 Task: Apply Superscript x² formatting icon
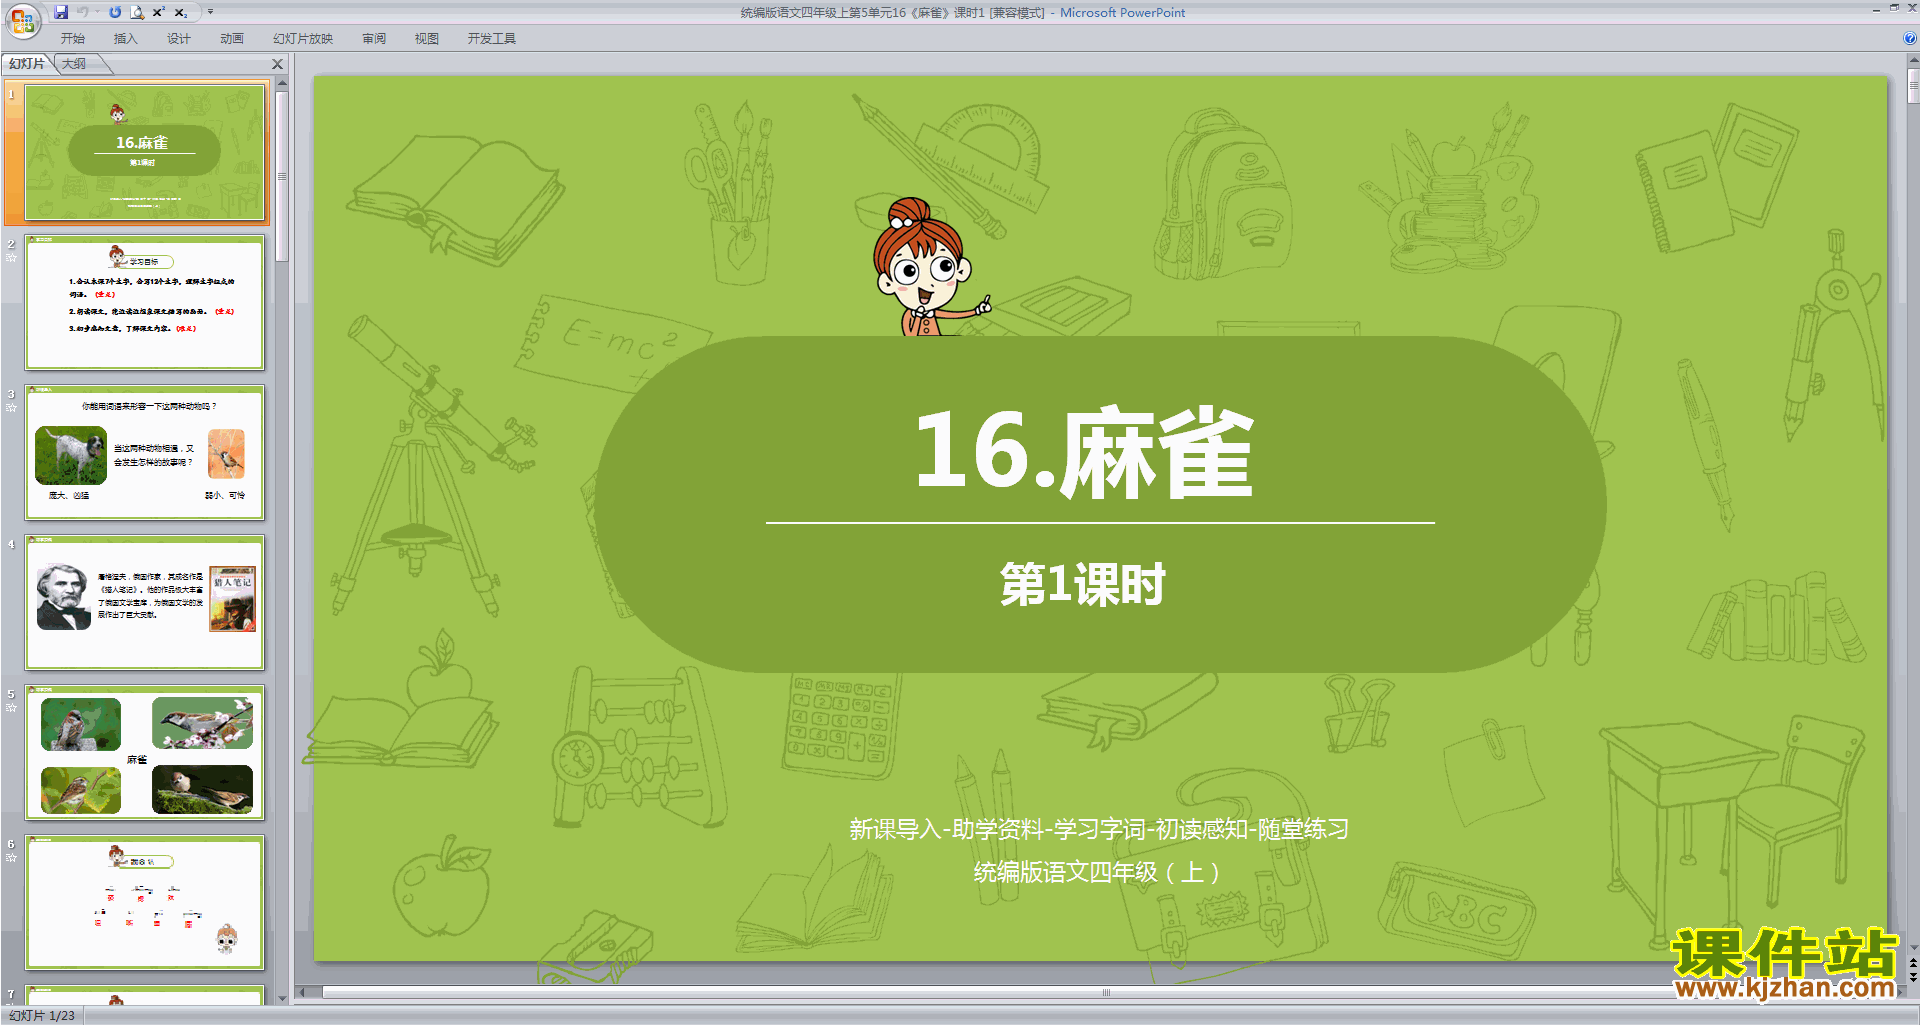[159, 12]
